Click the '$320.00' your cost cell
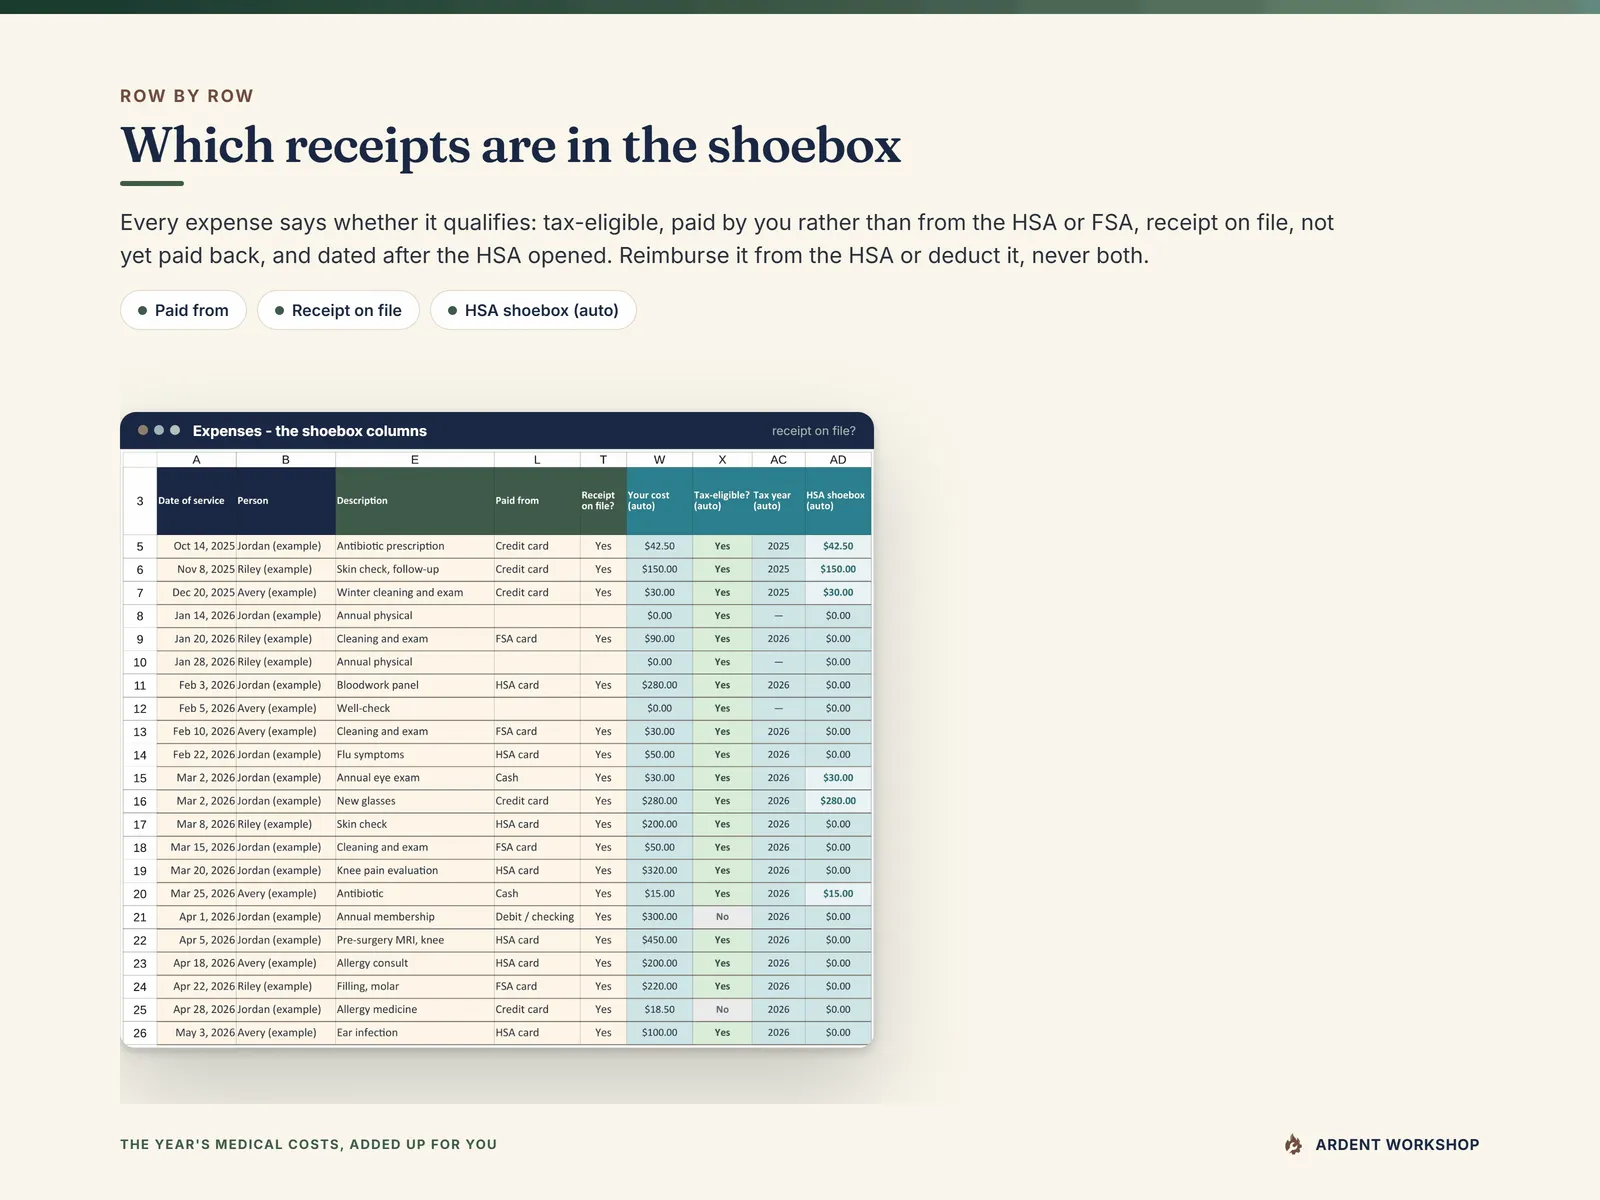This screenshot has height=1200, width=1600. coord(659,870)
